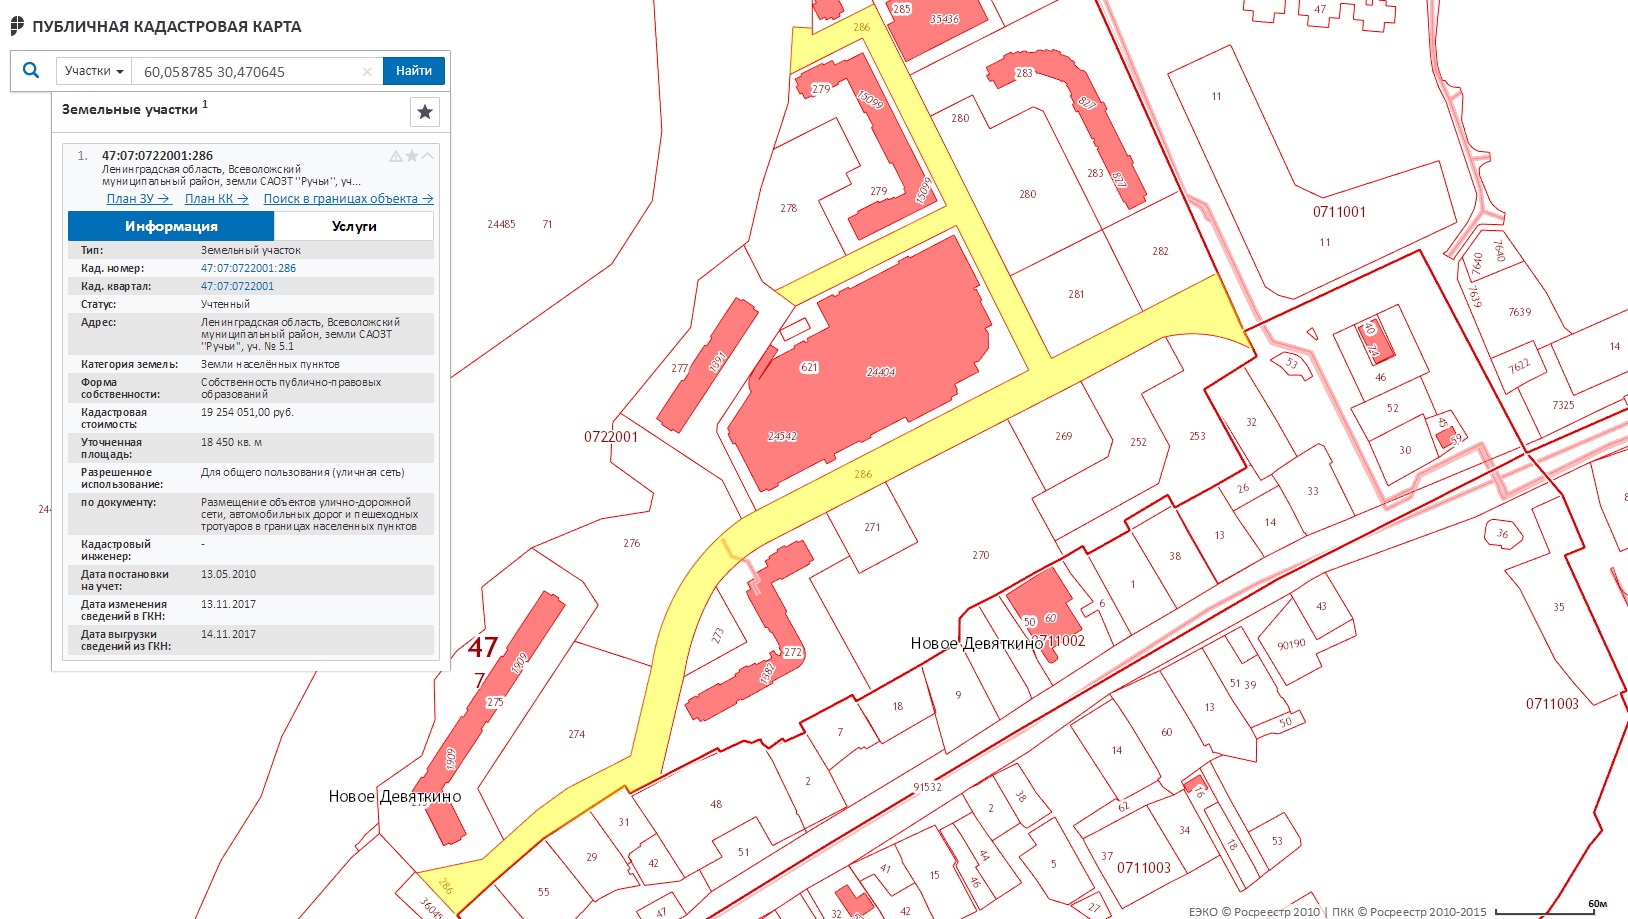Open favorites with the star button beside Земельные участки
The height and width of the screenshot is (919, 1628).
(x=425, y=111)
